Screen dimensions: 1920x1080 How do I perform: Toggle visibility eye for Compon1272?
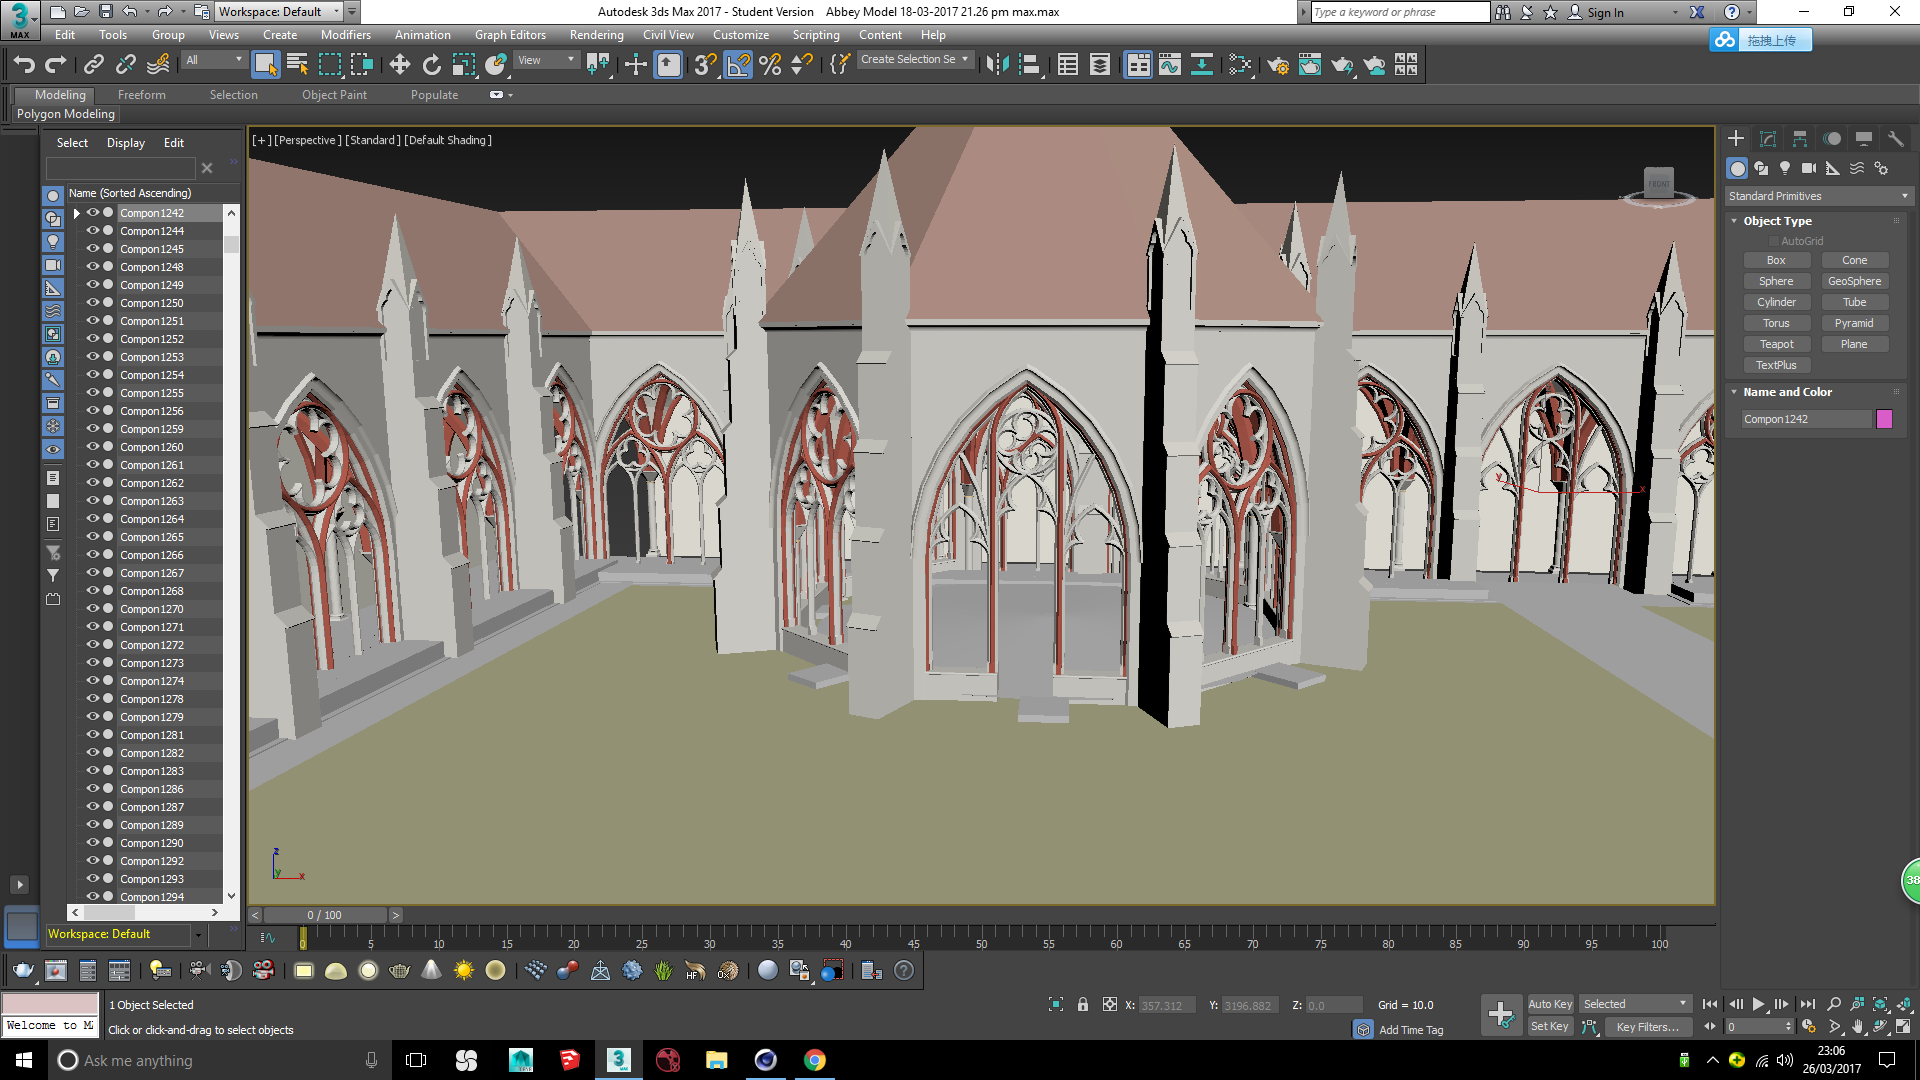(x=93, y=645)
